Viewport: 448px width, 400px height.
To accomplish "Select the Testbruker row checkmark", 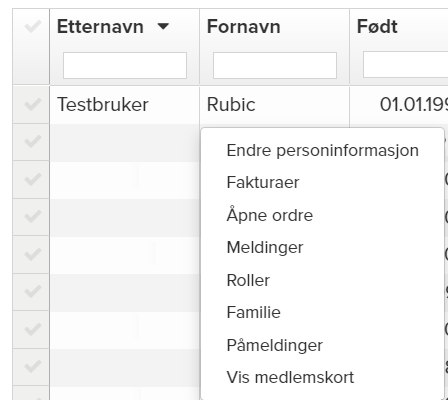I will [x=33, y=104].
